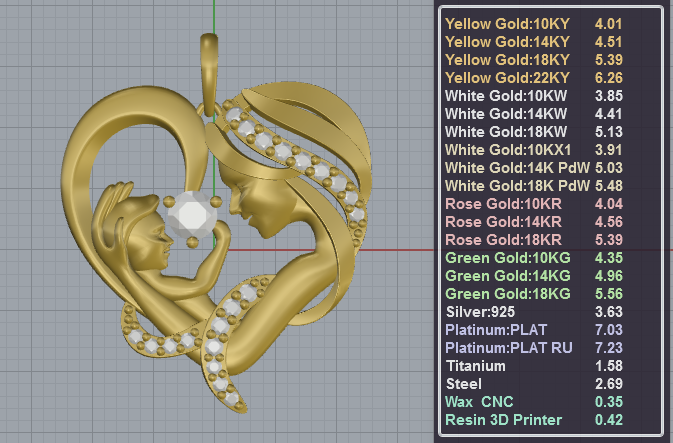Select the Steel weight row
This screenshot has height=443, width=673.
(x=534, y=384)
